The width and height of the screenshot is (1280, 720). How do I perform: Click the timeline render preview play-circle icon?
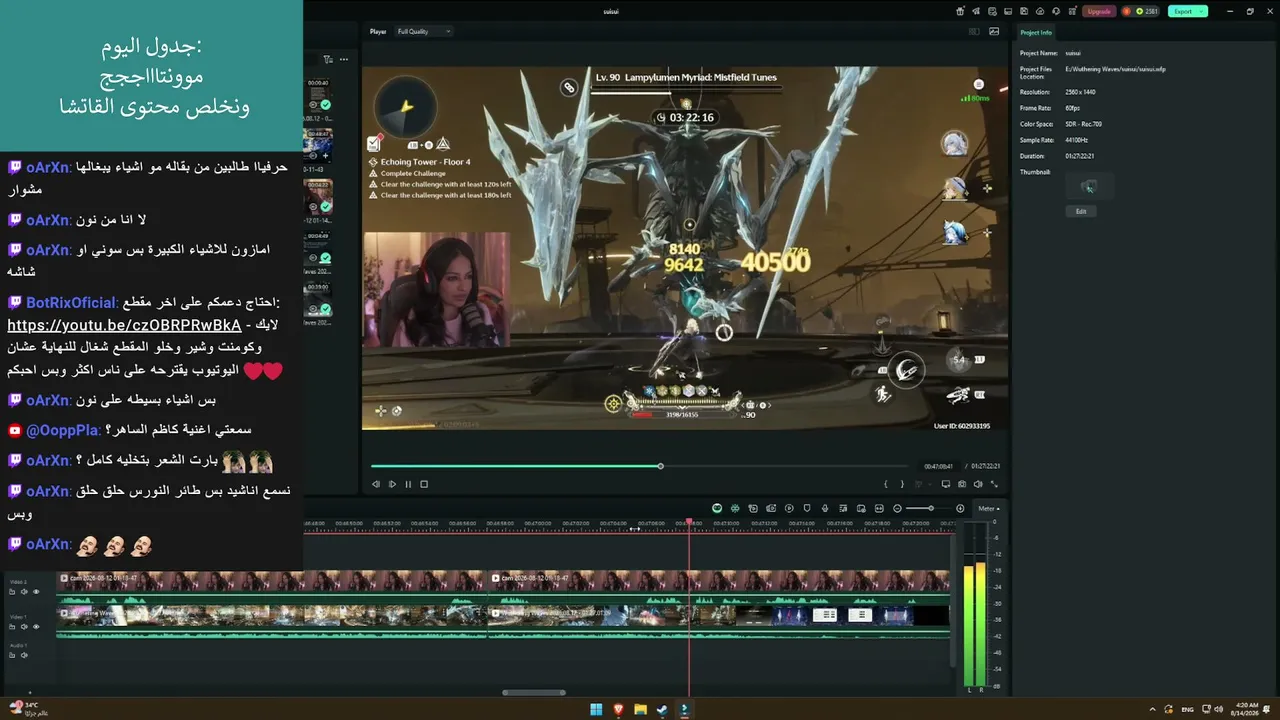click(x=789, y=508)
